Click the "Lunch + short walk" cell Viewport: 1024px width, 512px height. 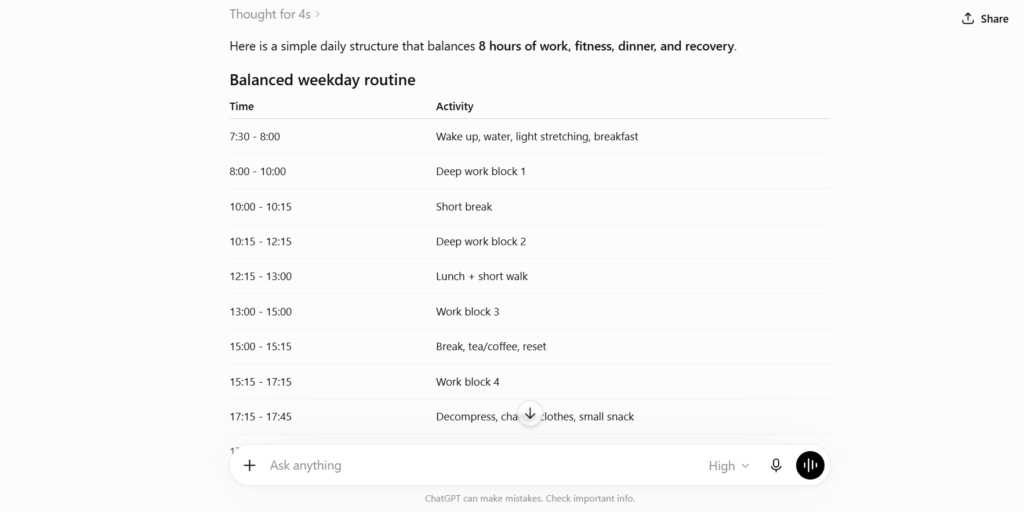[x=482, y=276]
